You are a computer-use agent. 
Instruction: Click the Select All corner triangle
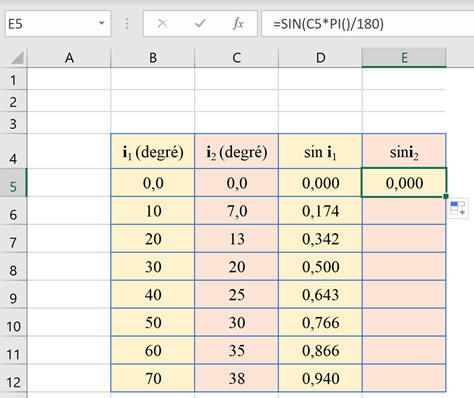tap(17, 58)
